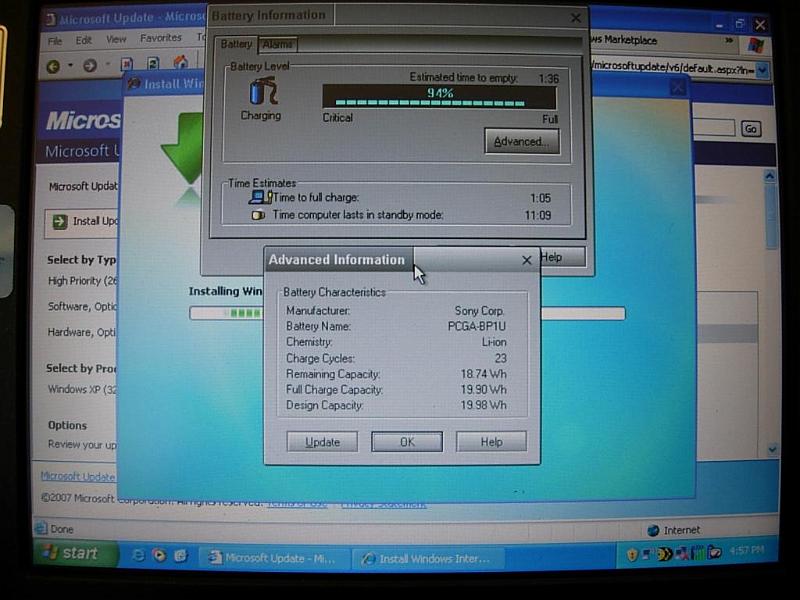Stop page loading in Internet Explorer toolbar

[x=127, y=64]
